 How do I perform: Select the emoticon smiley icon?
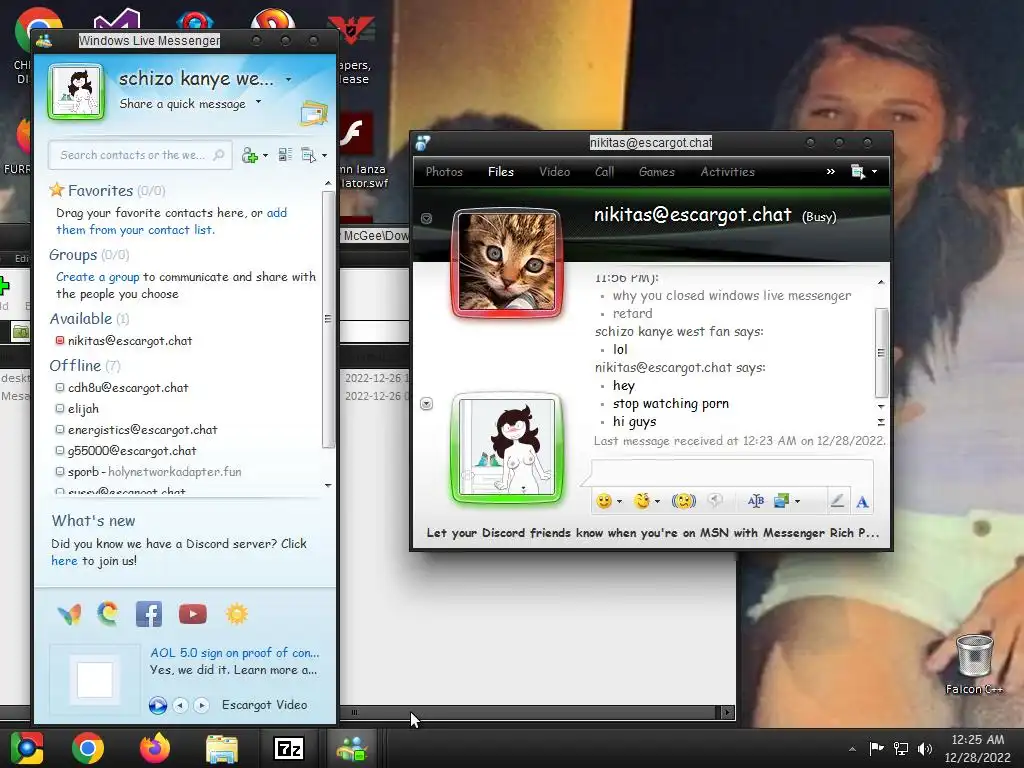pos(604,501)
